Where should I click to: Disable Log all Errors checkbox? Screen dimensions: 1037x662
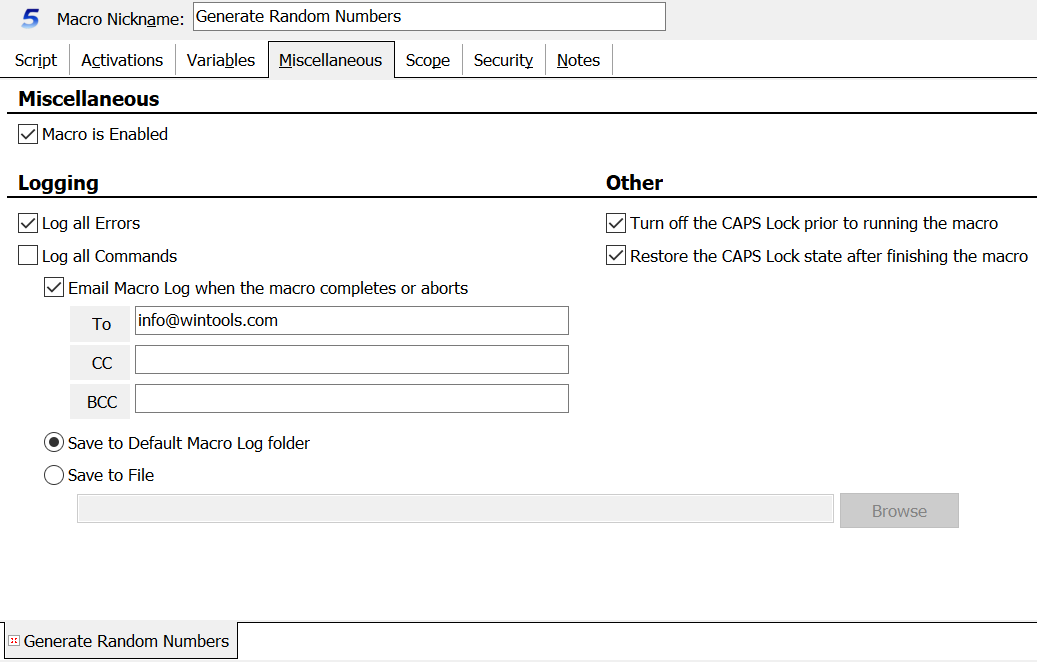(x=28, y=223)
